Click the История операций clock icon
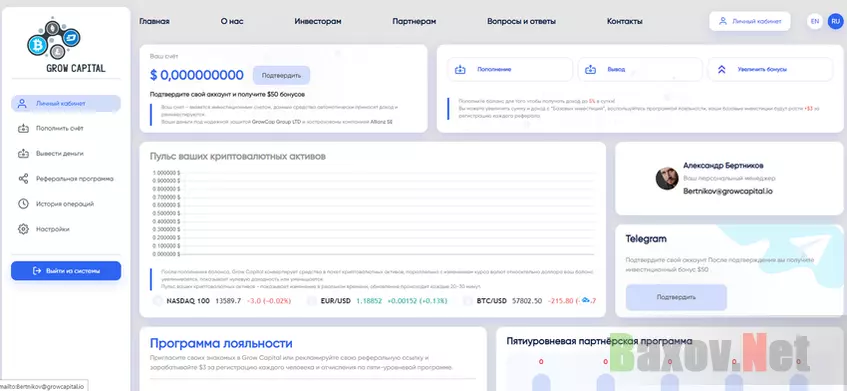 coord(23,204)
